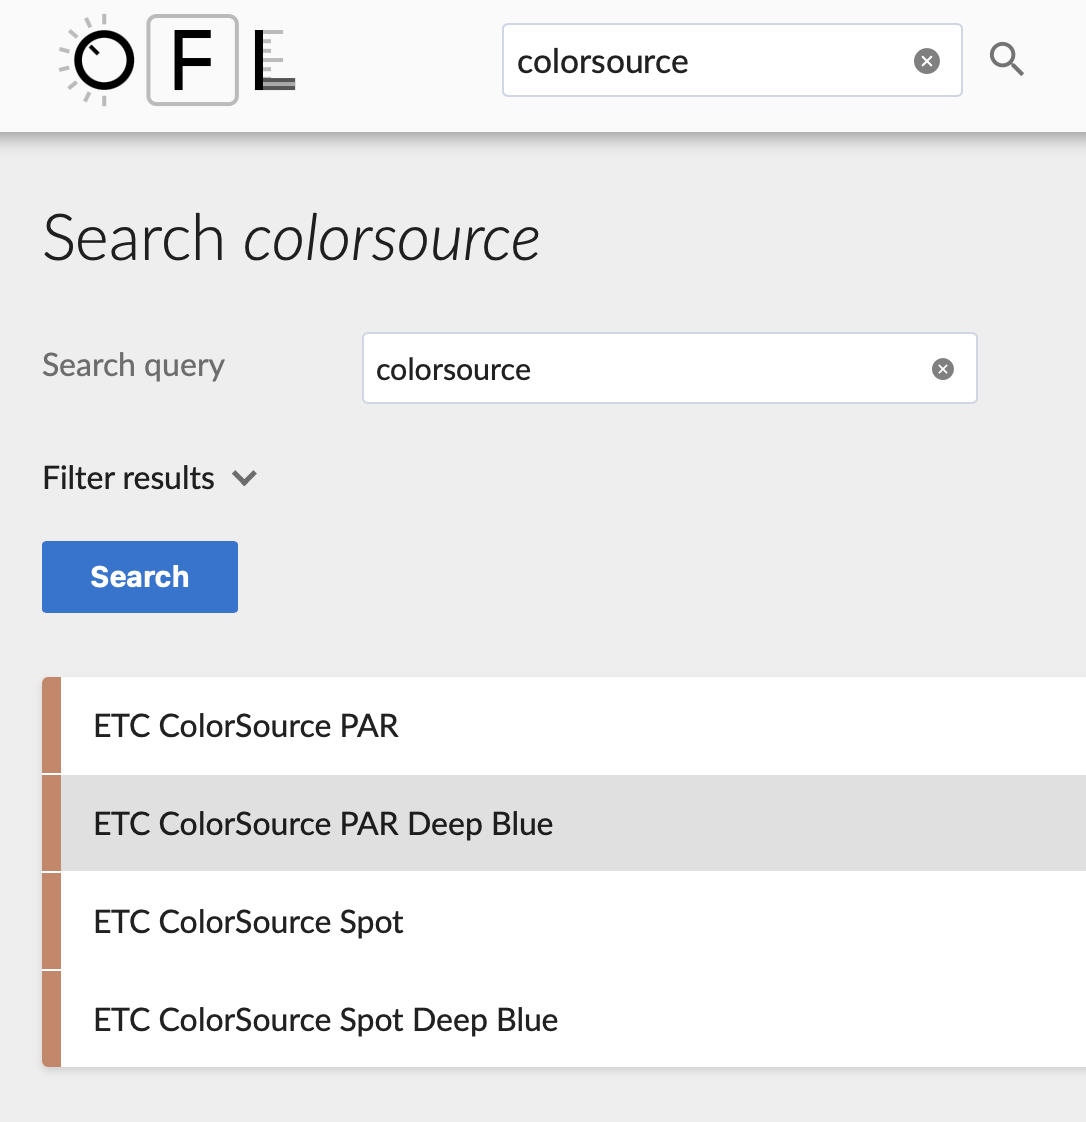Screen dimensions: 1086x1122
Task: Open the ETC ColorSource Spot result
Action: coord(248,922)
